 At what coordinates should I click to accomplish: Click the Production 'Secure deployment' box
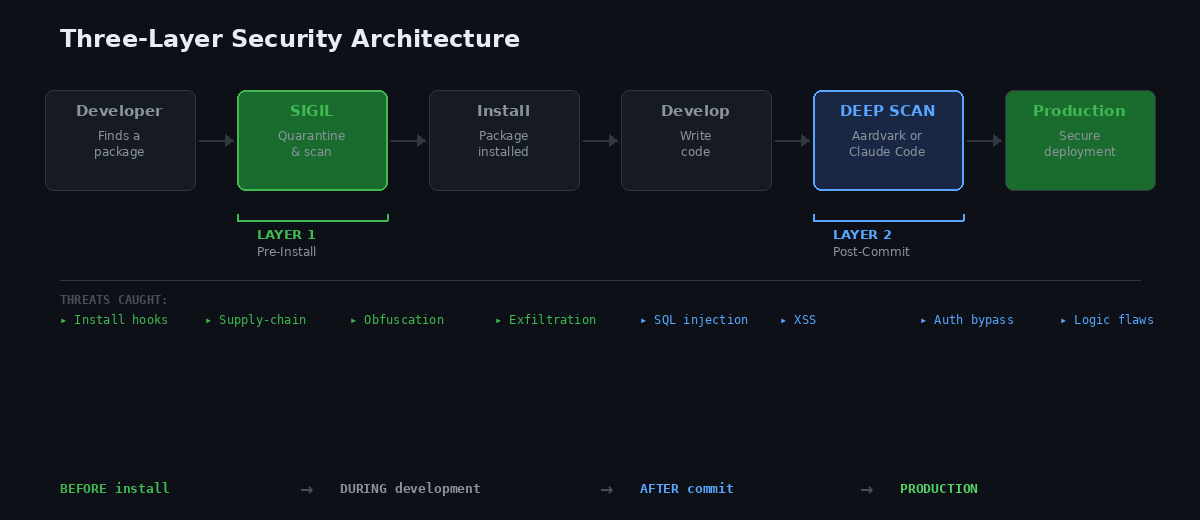(1080, 140)
